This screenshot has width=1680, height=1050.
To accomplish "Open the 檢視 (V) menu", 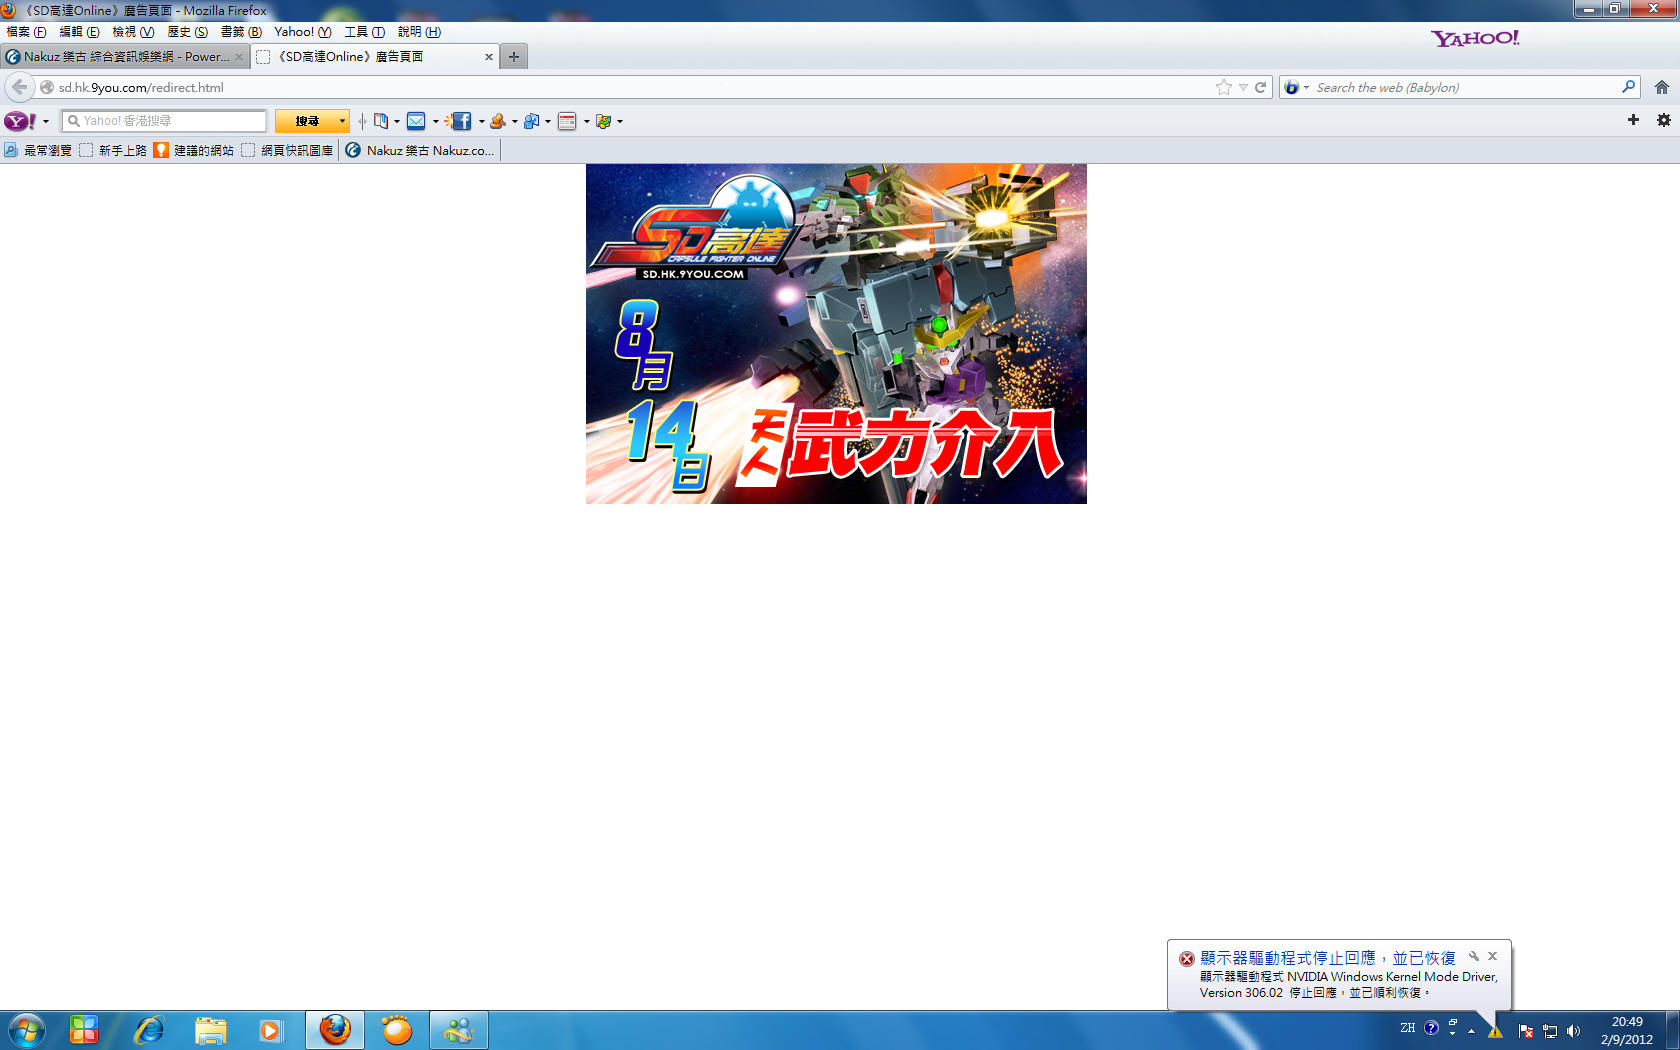I will click(133, 32).
